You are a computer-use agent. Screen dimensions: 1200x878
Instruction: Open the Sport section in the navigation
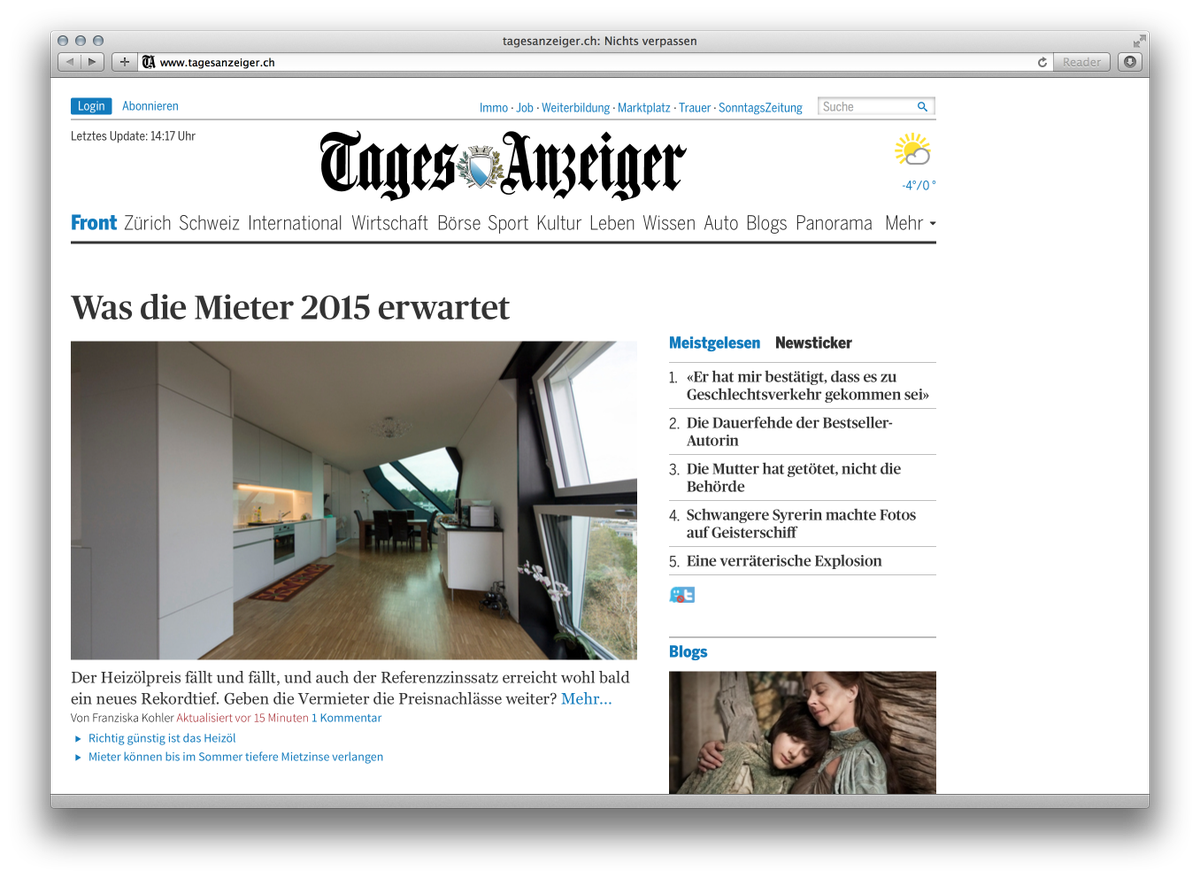pos(508,223)
